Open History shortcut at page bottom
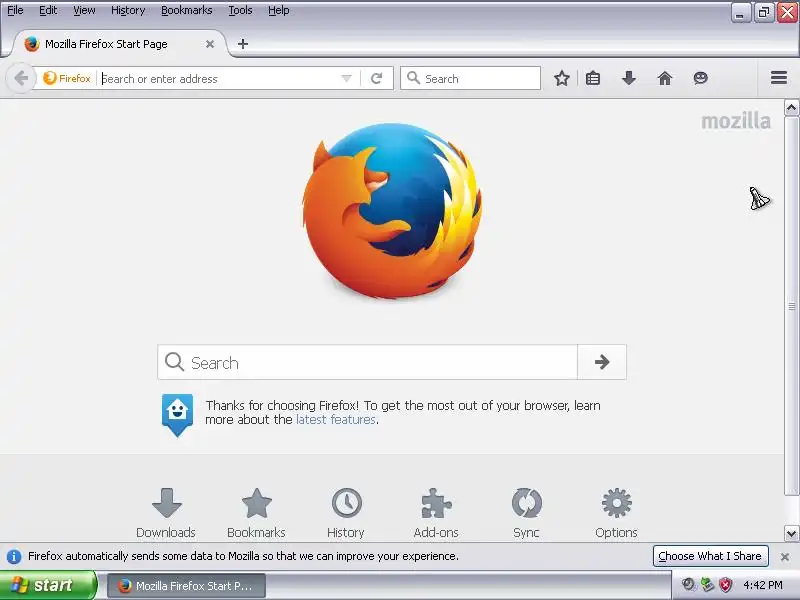The image size is (800, 600). point(346,513)
